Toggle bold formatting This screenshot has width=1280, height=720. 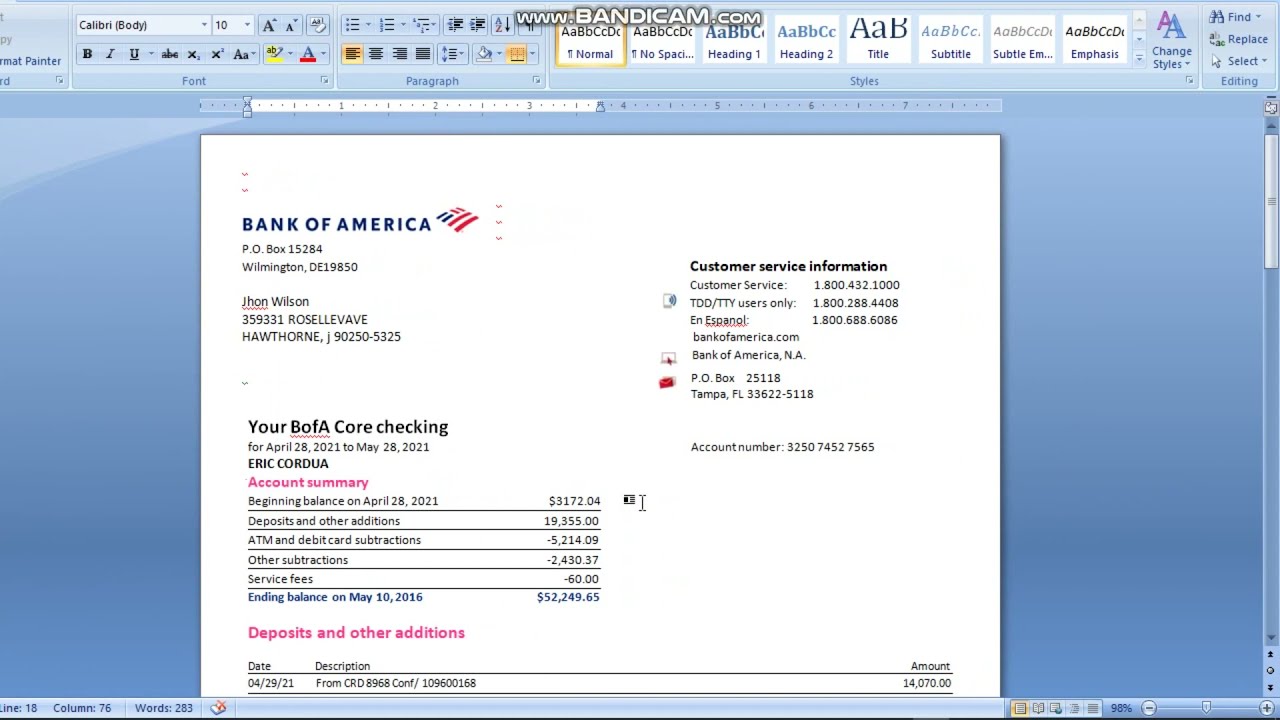coord(87,54)
